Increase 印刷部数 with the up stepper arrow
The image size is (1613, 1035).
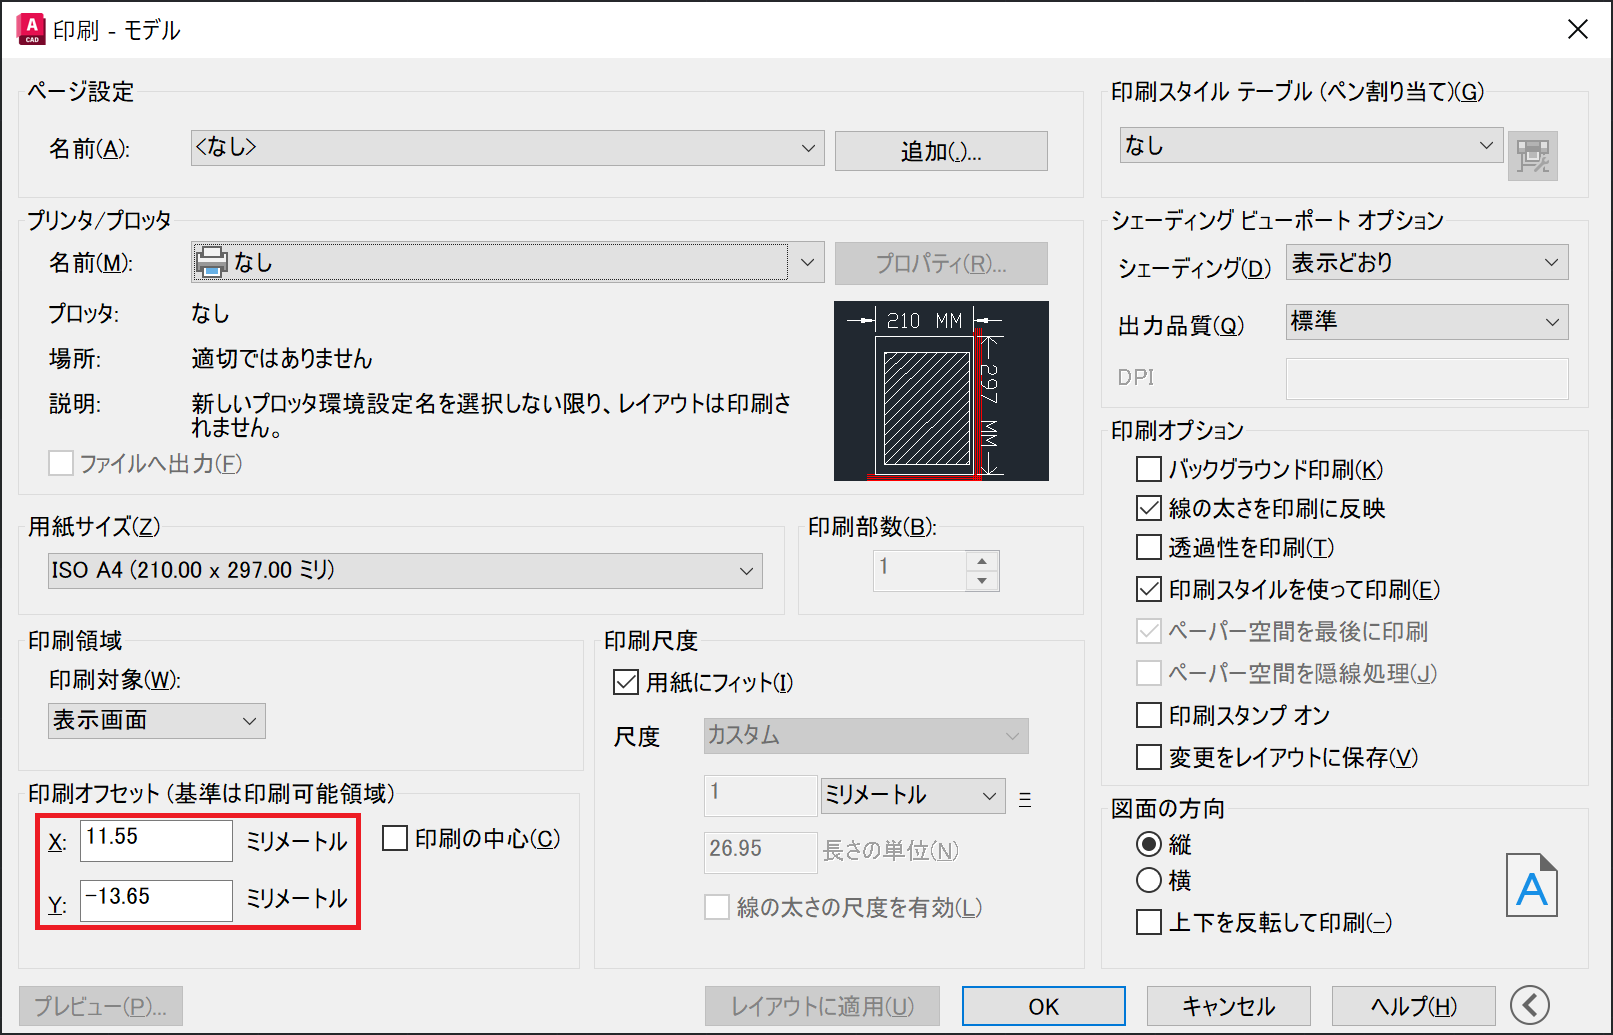point(983,561)
